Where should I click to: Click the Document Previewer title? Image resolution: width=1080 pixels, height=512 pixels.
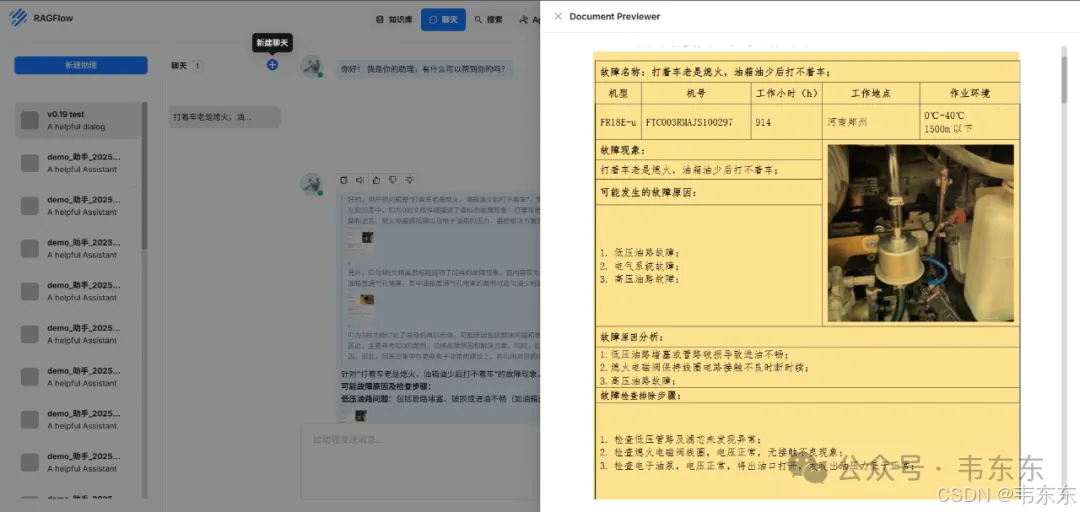click(x=614, y=17)
